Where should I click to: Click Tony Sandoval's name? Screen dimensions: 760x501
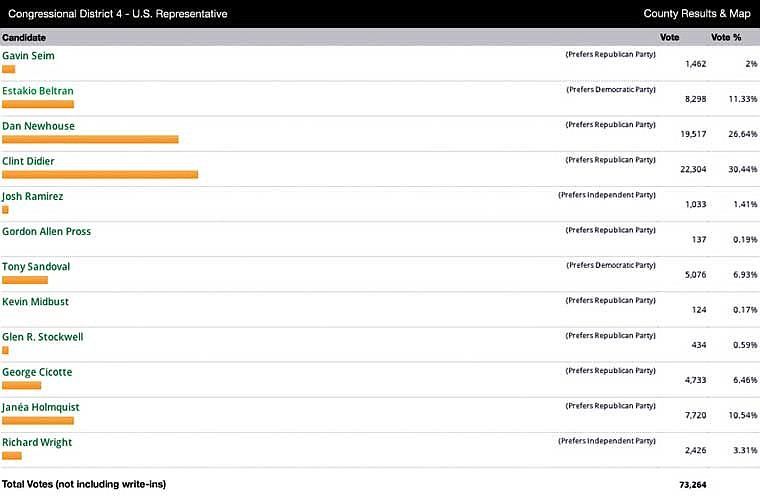point(36,267)
